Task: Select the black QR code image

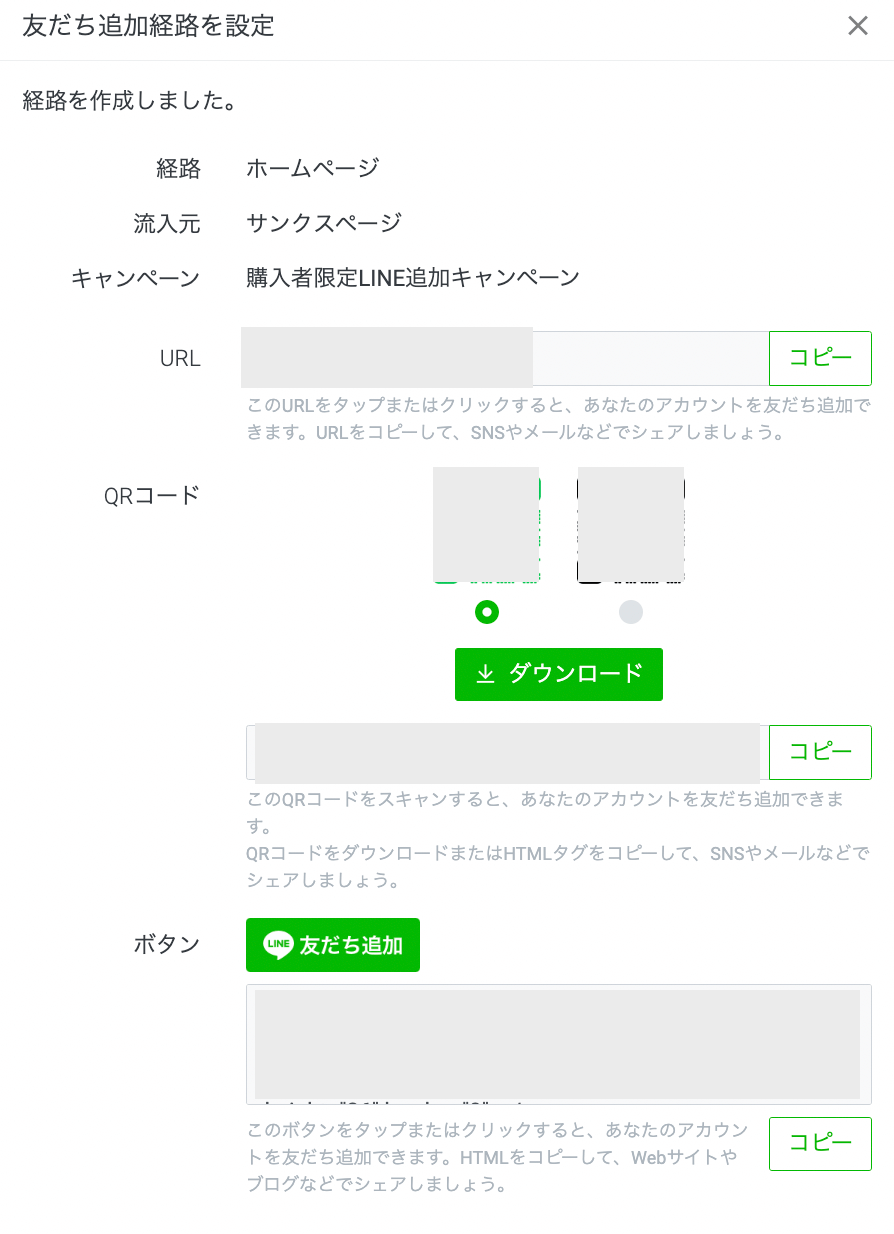Action: [631, 525]
